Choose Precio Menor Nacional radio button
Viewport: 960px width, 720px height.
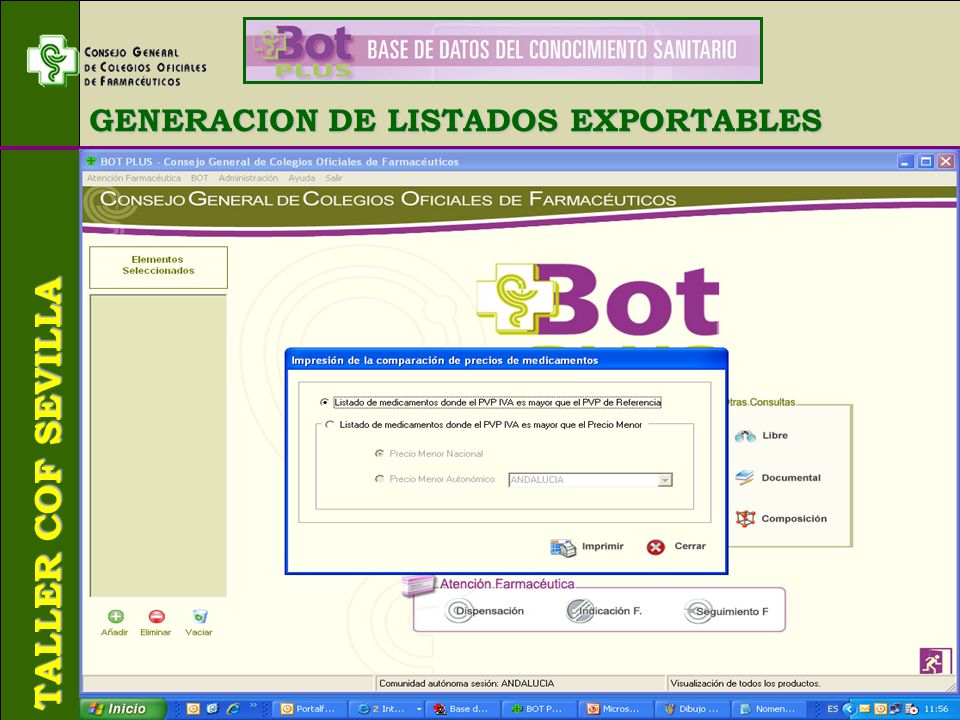tap(379, 454)
